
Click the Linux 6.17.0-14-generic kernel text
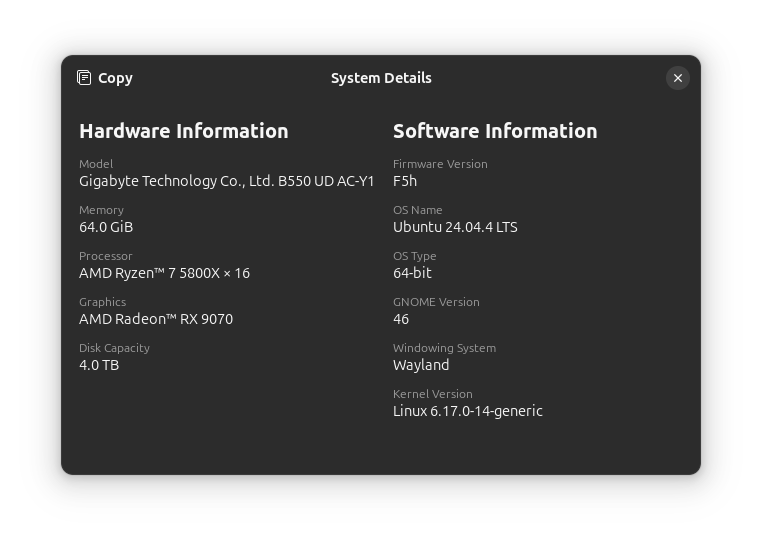(x=468, y=411)
